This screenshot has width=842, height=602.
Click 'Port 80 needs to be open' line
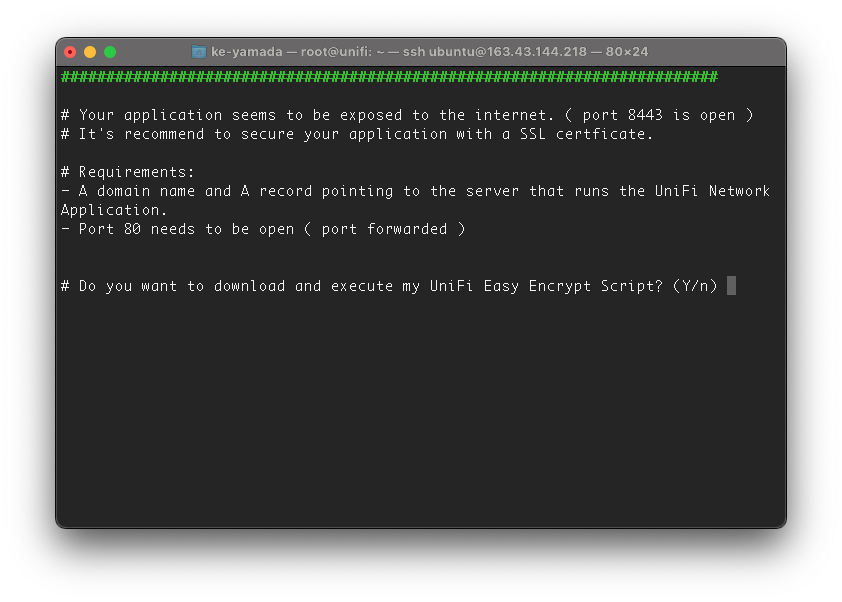point(263,229)
